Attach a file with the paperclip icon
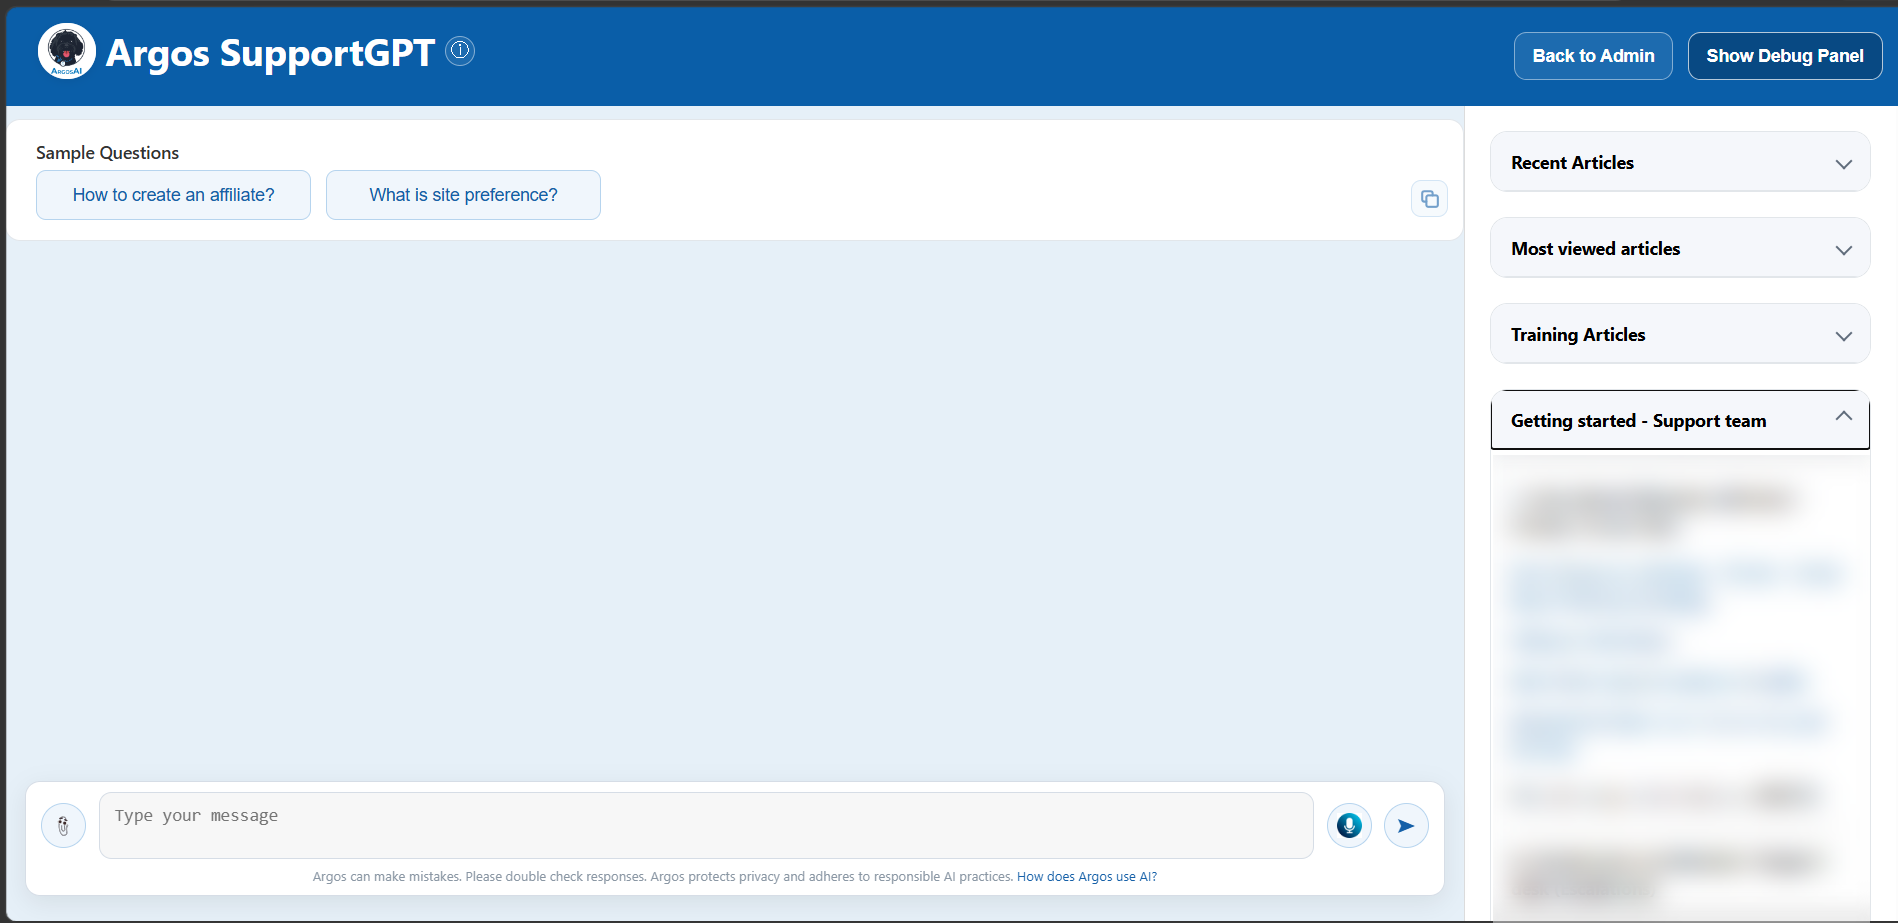 pos(63,826)
